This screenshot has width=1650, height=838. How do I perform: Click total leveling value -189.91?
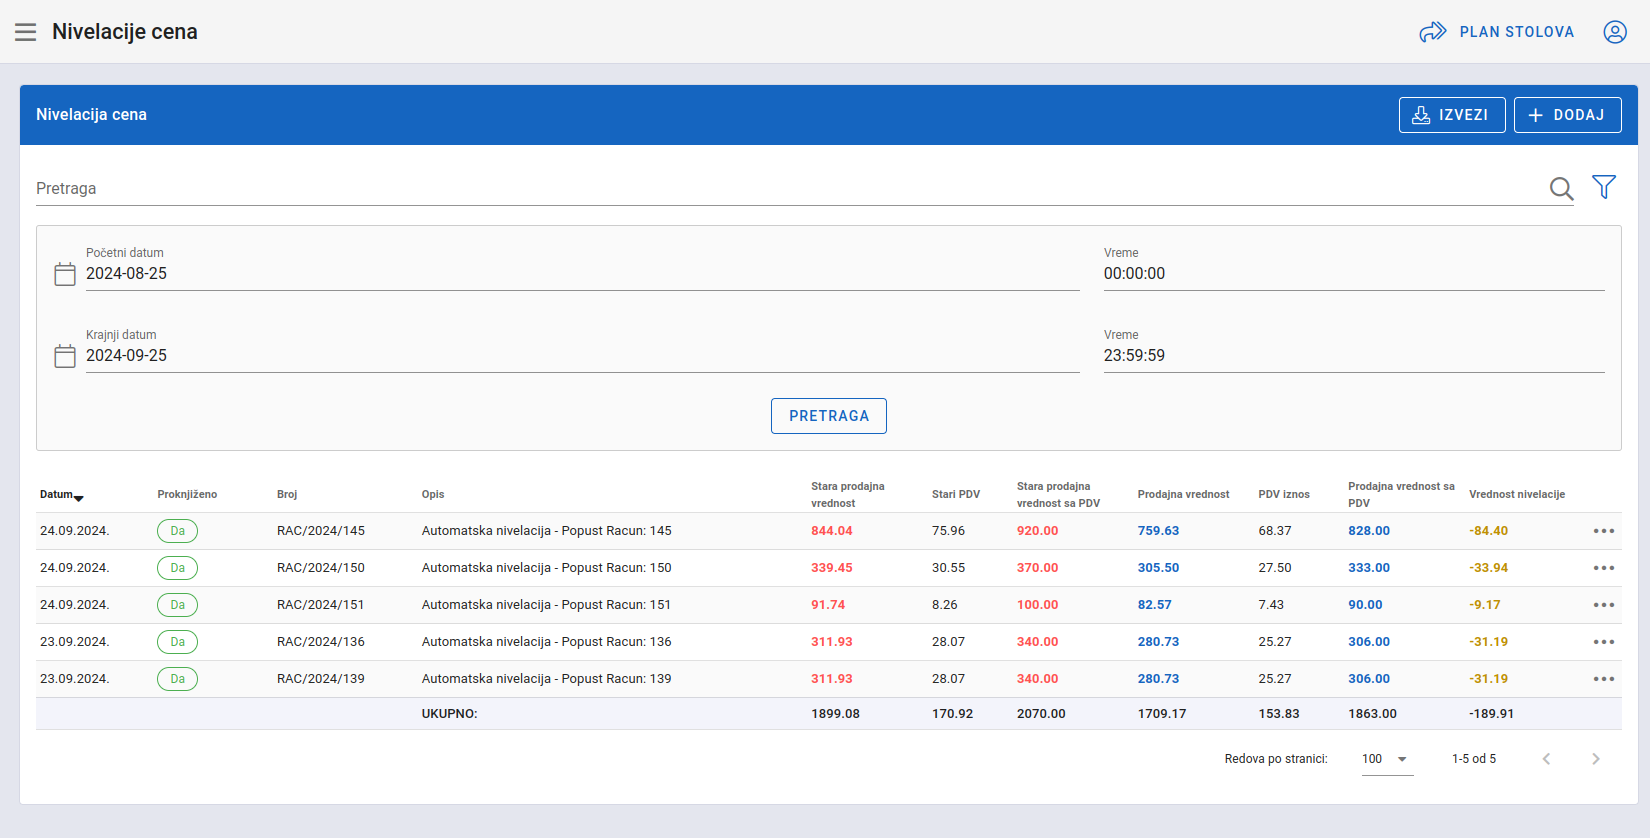(1492, 714)
